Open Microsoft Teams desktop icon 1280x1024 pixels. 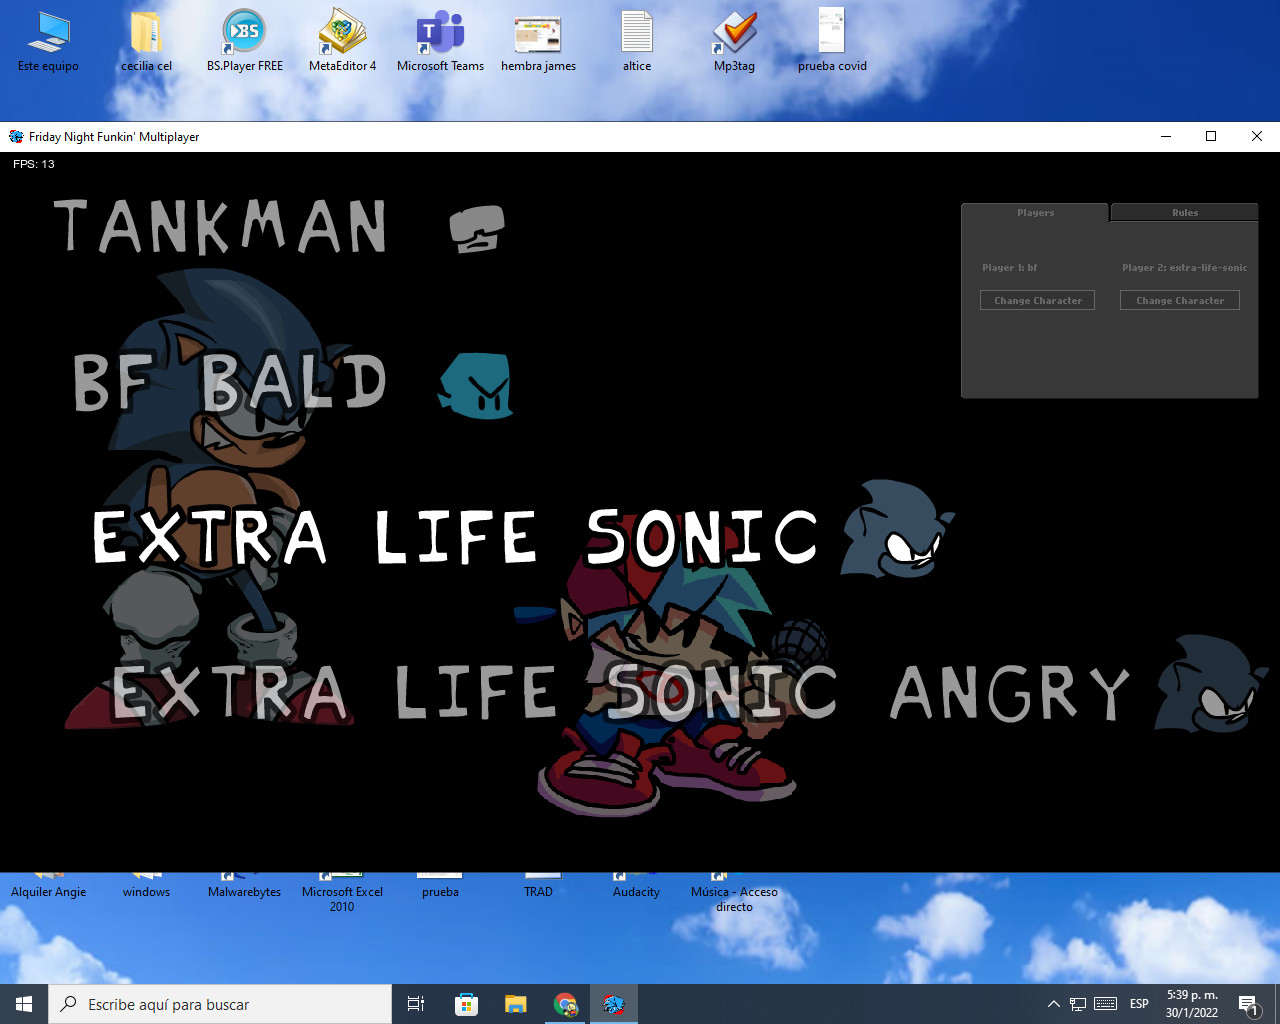point(440,30)
